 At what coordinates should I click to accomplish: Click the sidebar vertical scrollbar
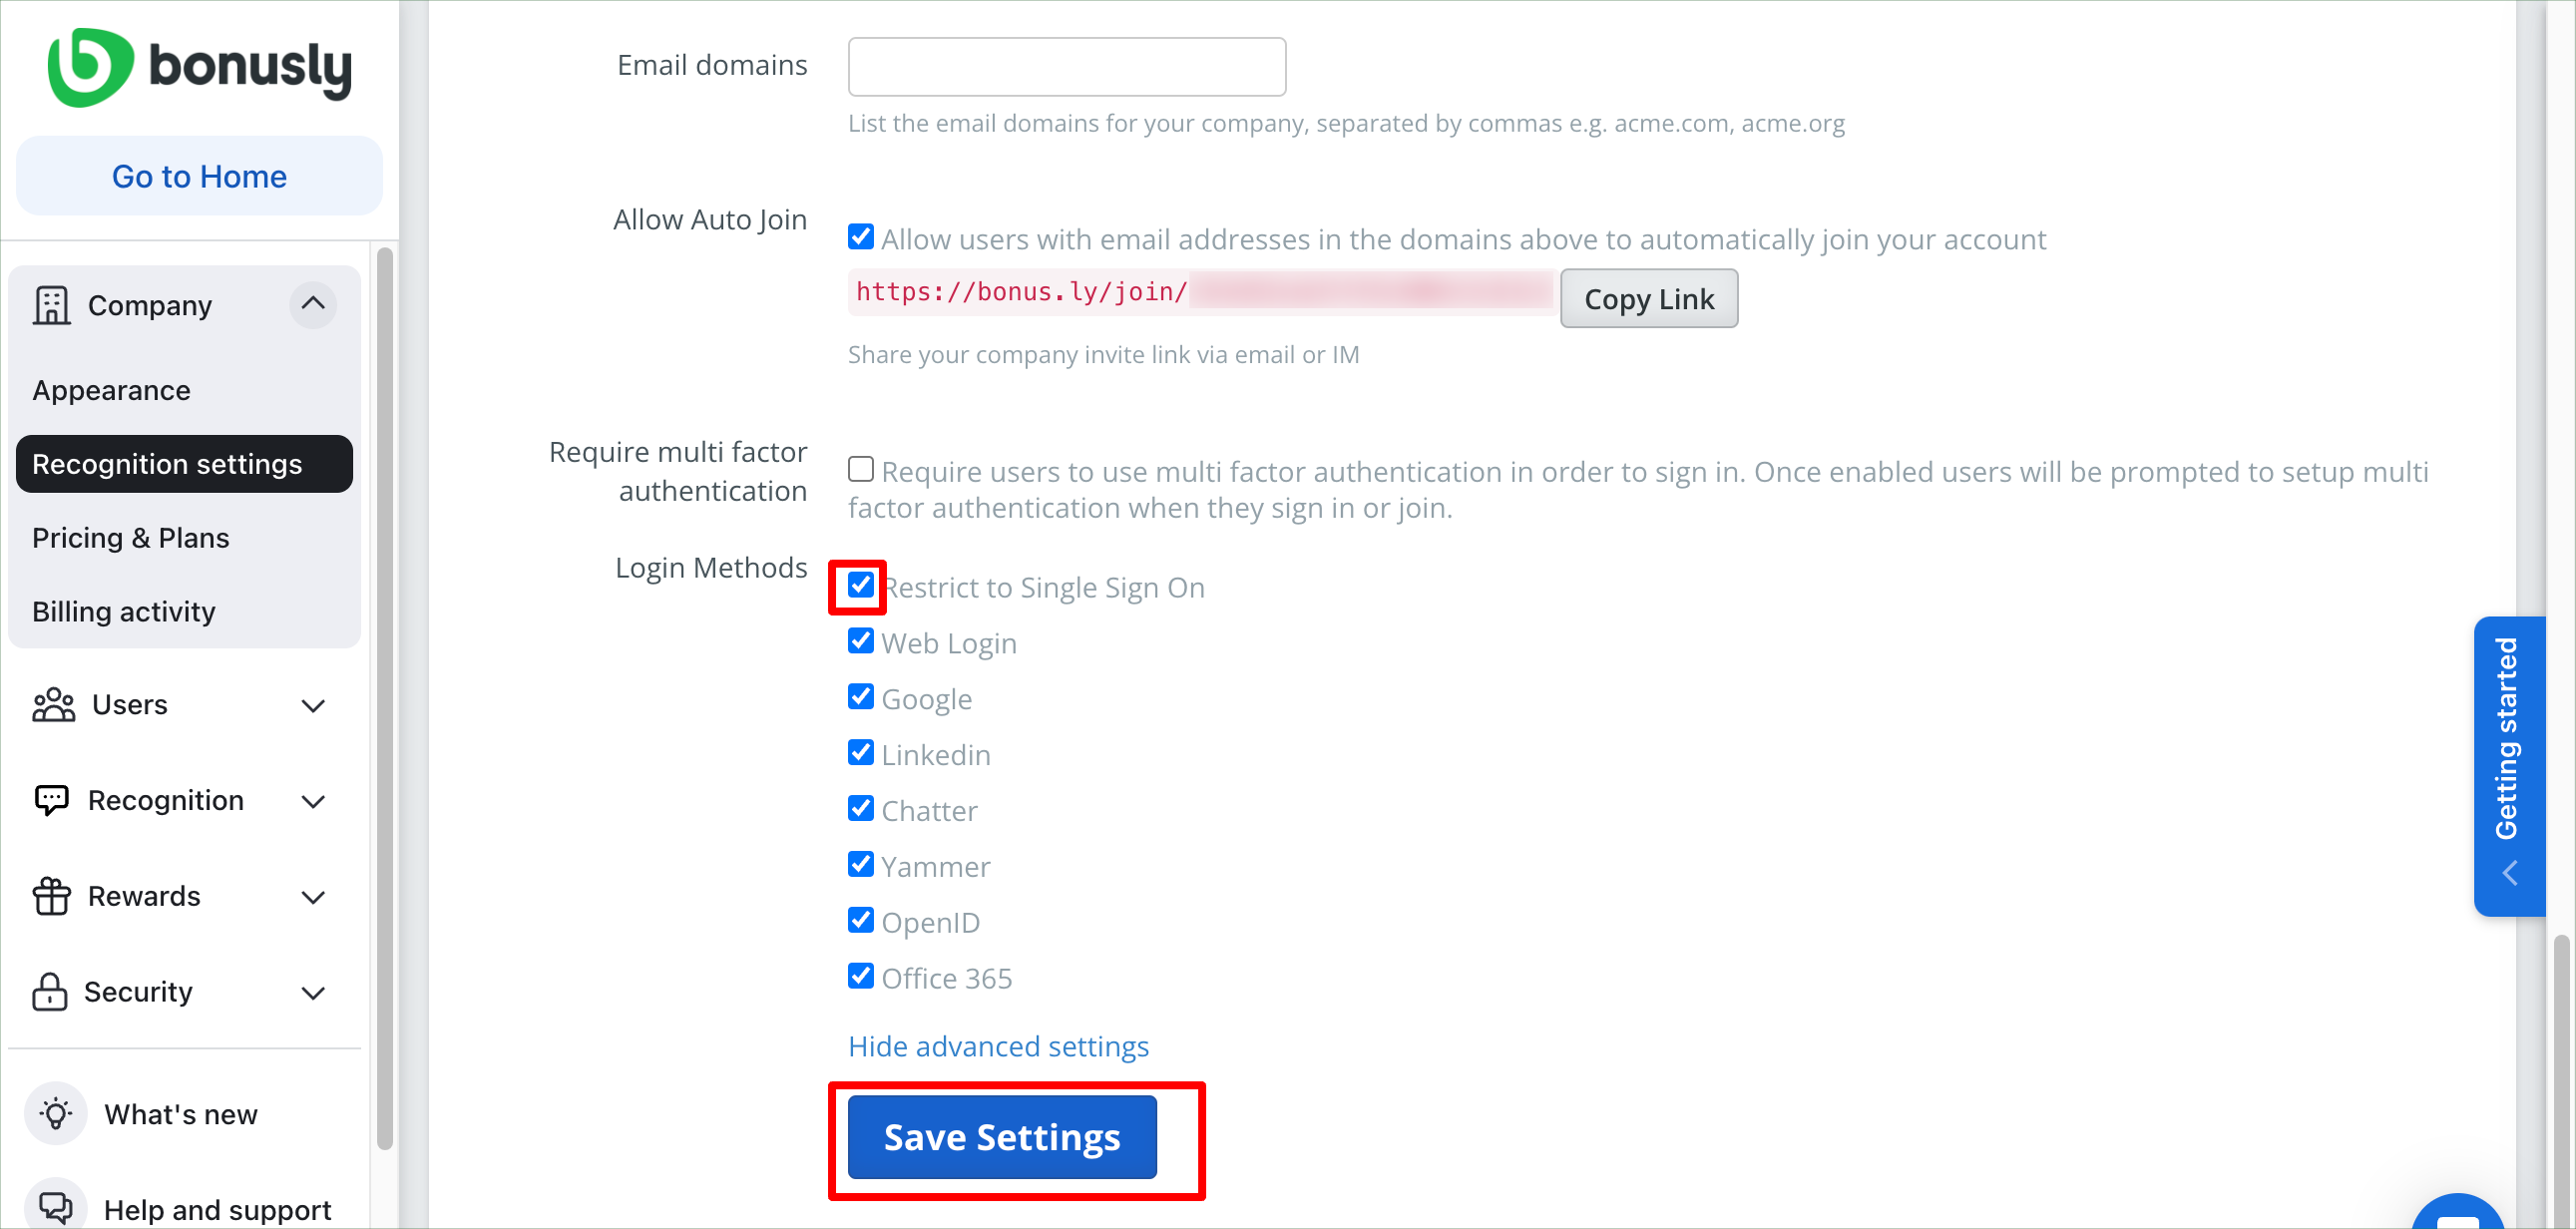385,698
